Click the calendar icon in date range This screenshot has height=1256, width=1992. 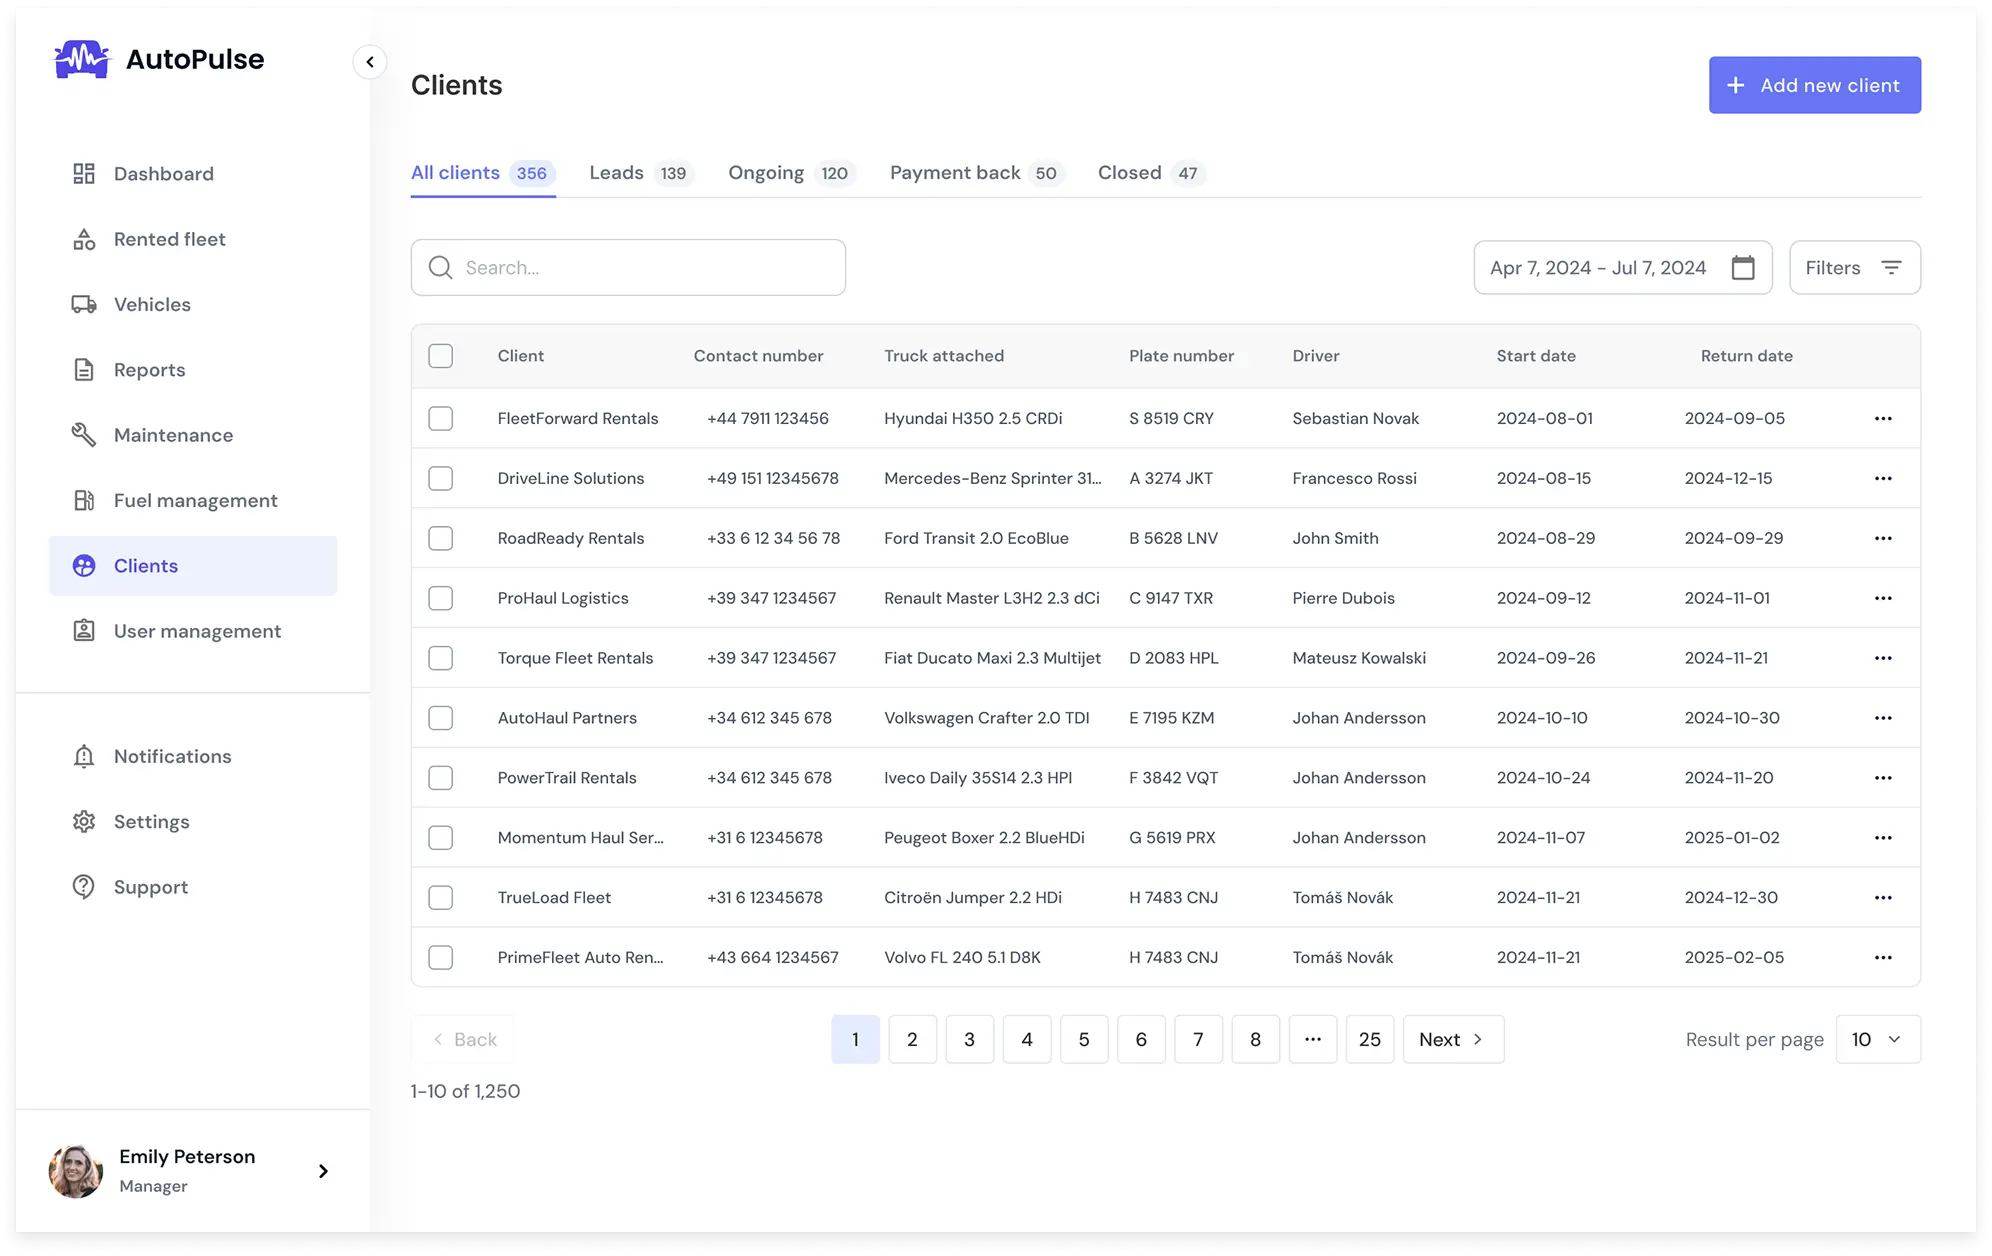(1743, 268)
